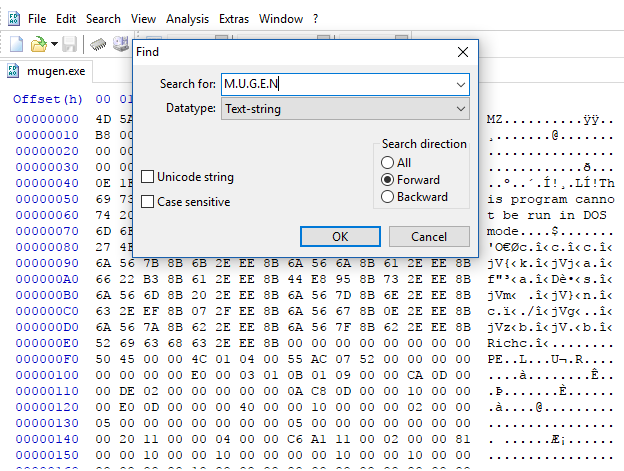624x471 pixels.
Task: Click hex byte C6 in row 00000140
Action: tap(295, 439)
